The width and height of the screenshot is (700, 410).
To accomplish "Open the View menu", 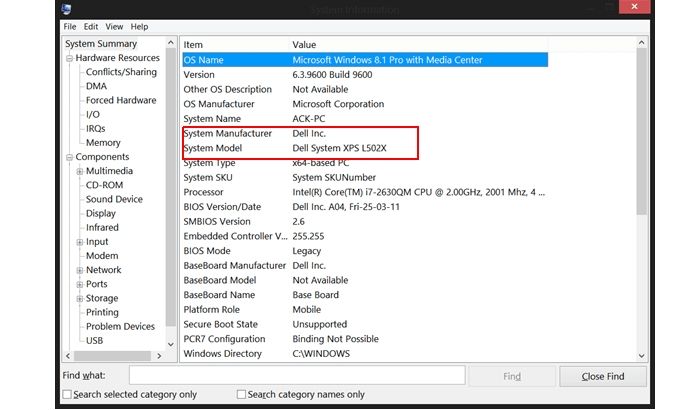I will 114,26.
